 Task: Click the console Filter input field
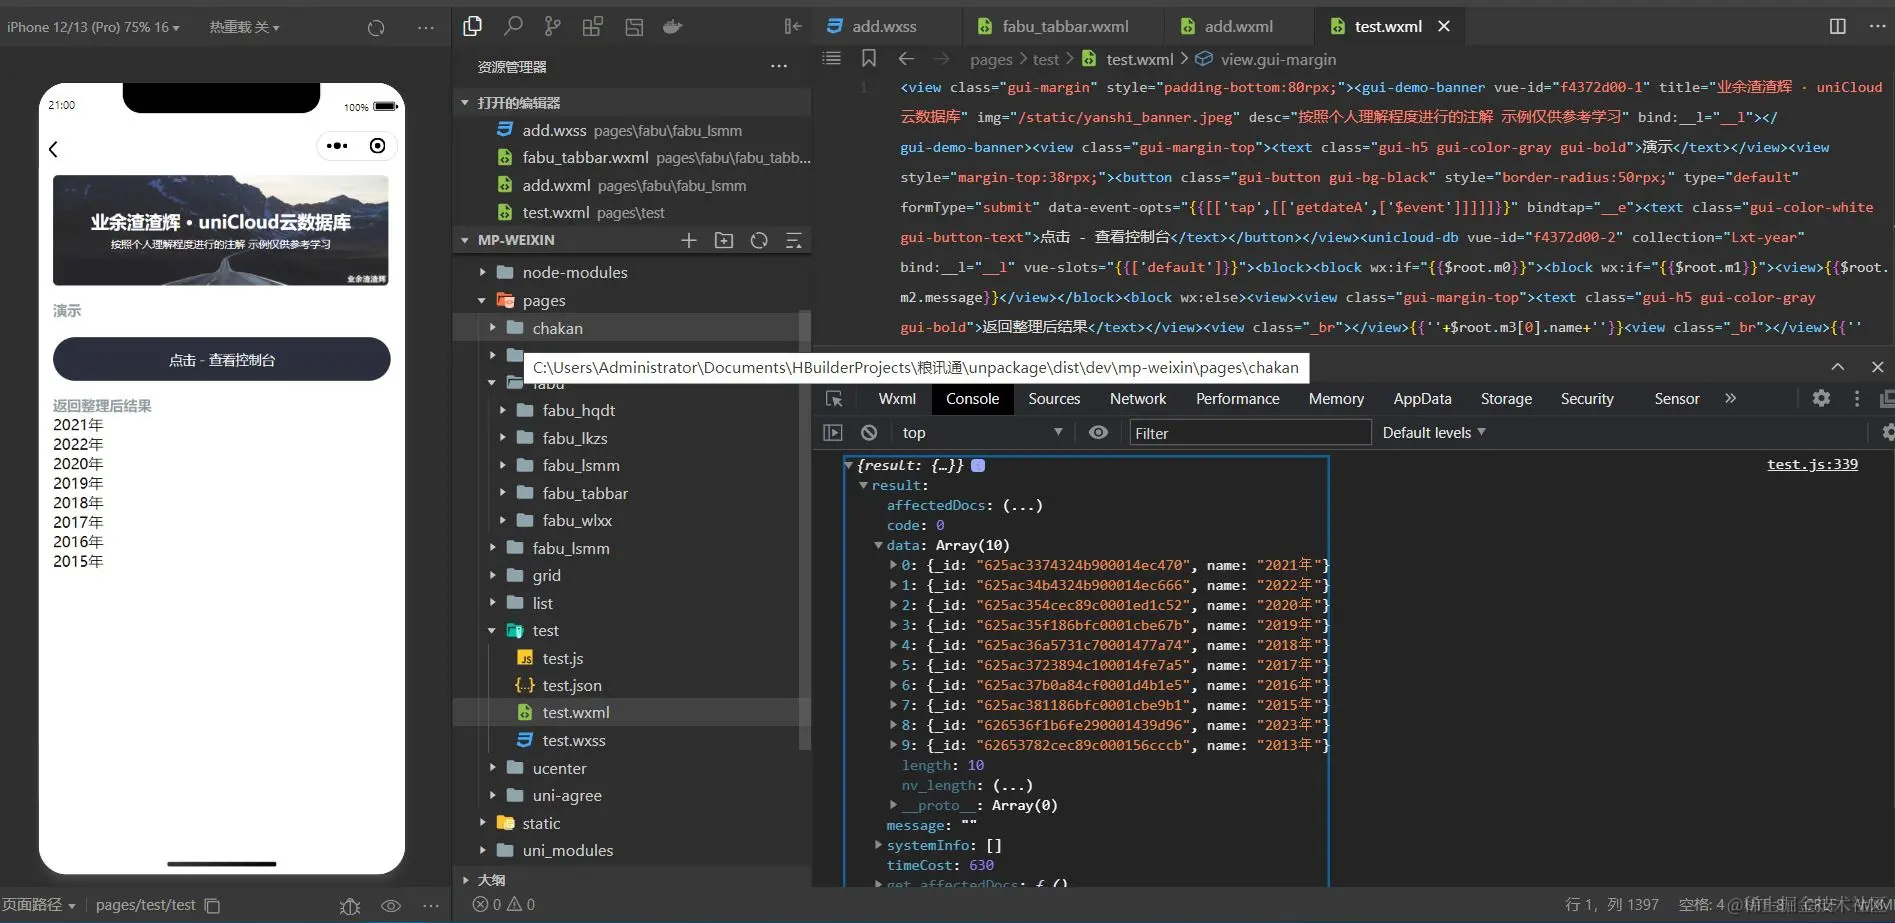click(x=1249, y=433)
